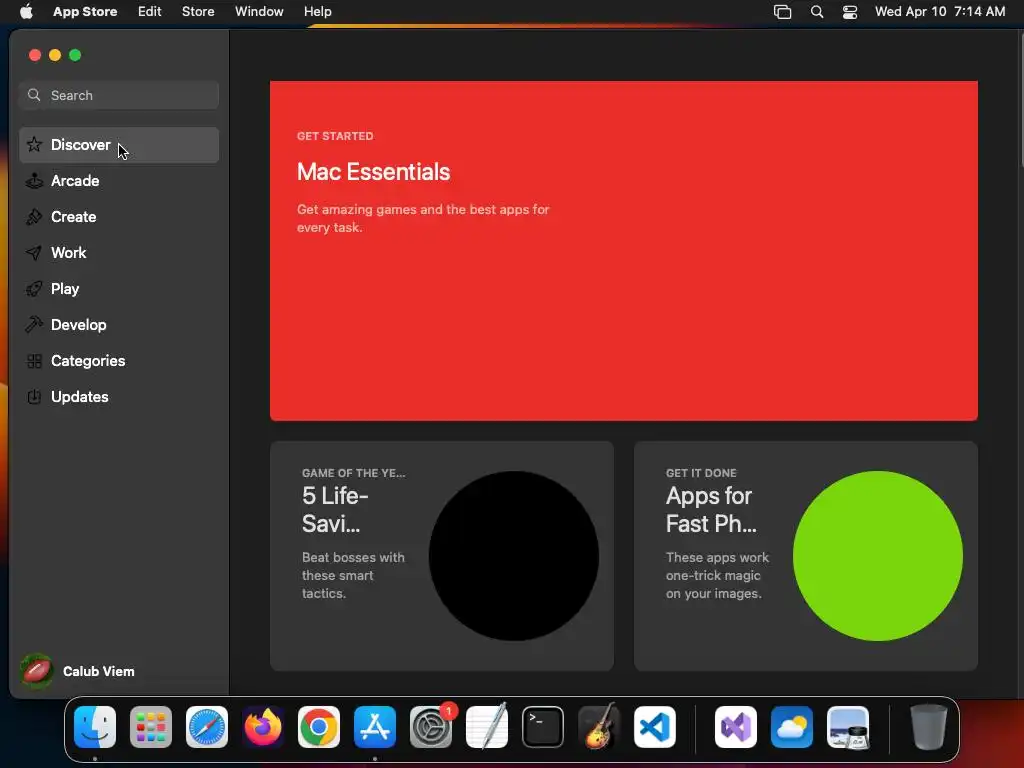Click the Calub Viem profile avatar
Screen dimensions: 1024x768
[37, 671]
